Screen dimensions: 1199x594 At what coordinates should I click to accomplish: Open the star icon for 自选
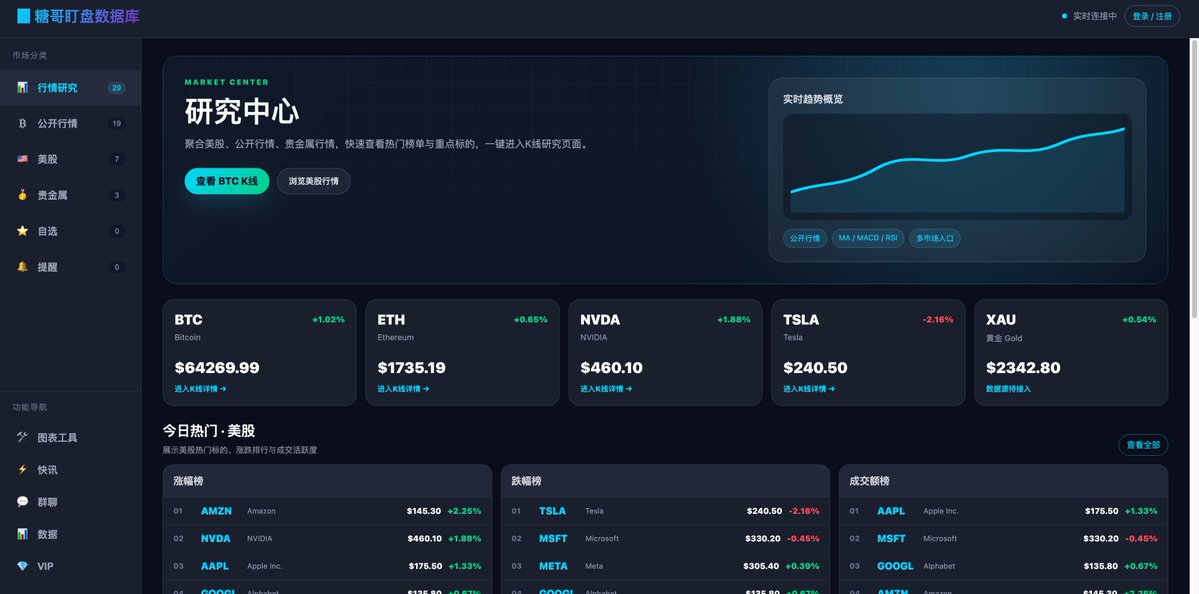[22, 231]
